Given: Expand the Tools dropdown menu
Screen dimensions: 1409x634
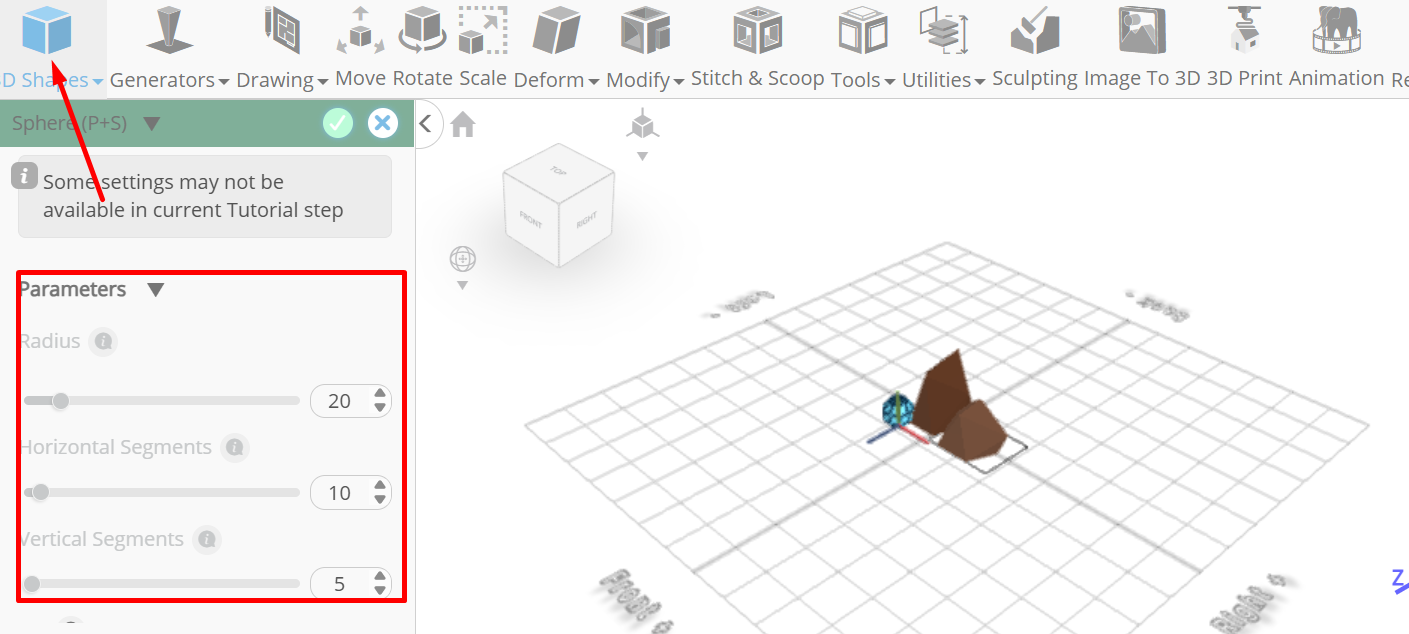Looking at the screenshot, I should (889, 82).
